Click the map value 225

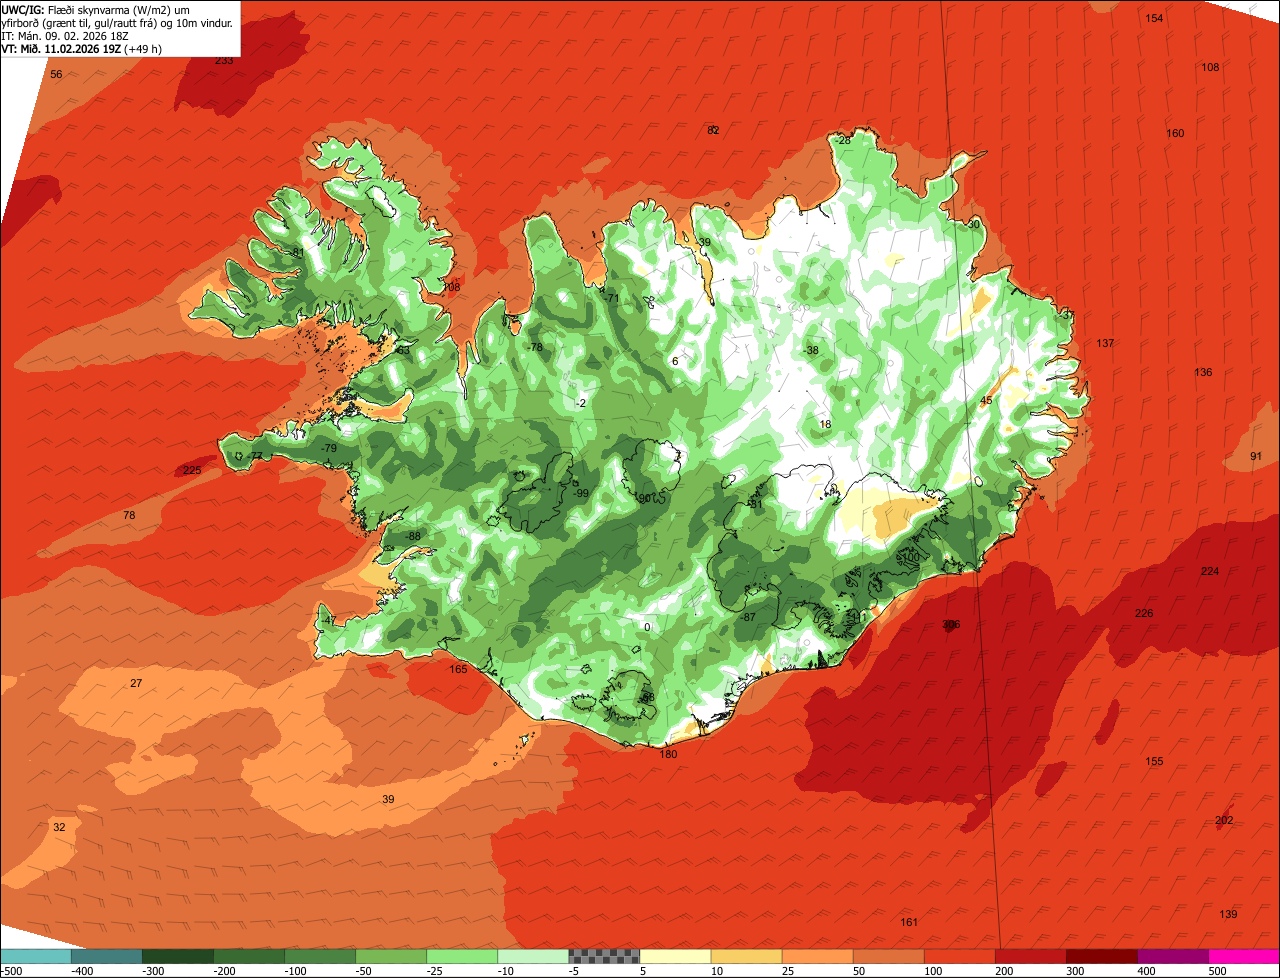pyautogui.click(x=192, y=471)
